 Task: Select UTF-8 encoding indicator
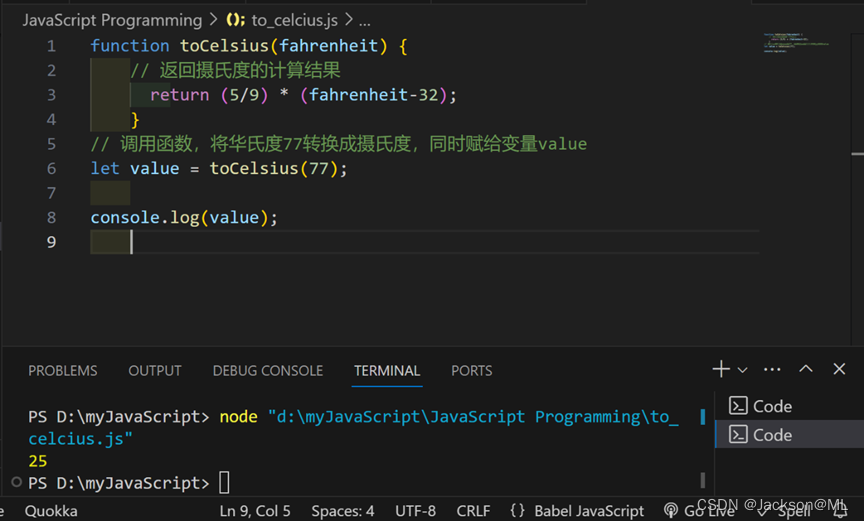click(415, 511)
